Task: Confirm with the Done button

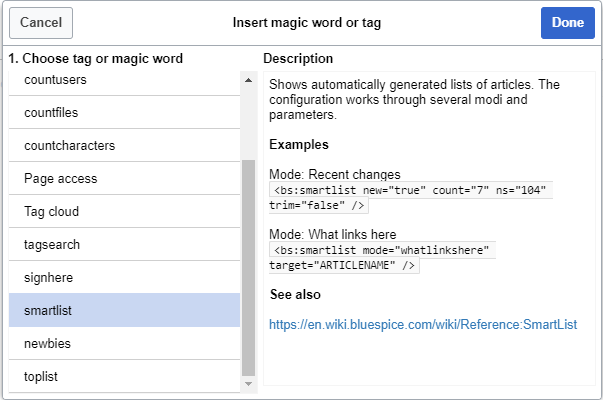Action: [x=568, y=23]
